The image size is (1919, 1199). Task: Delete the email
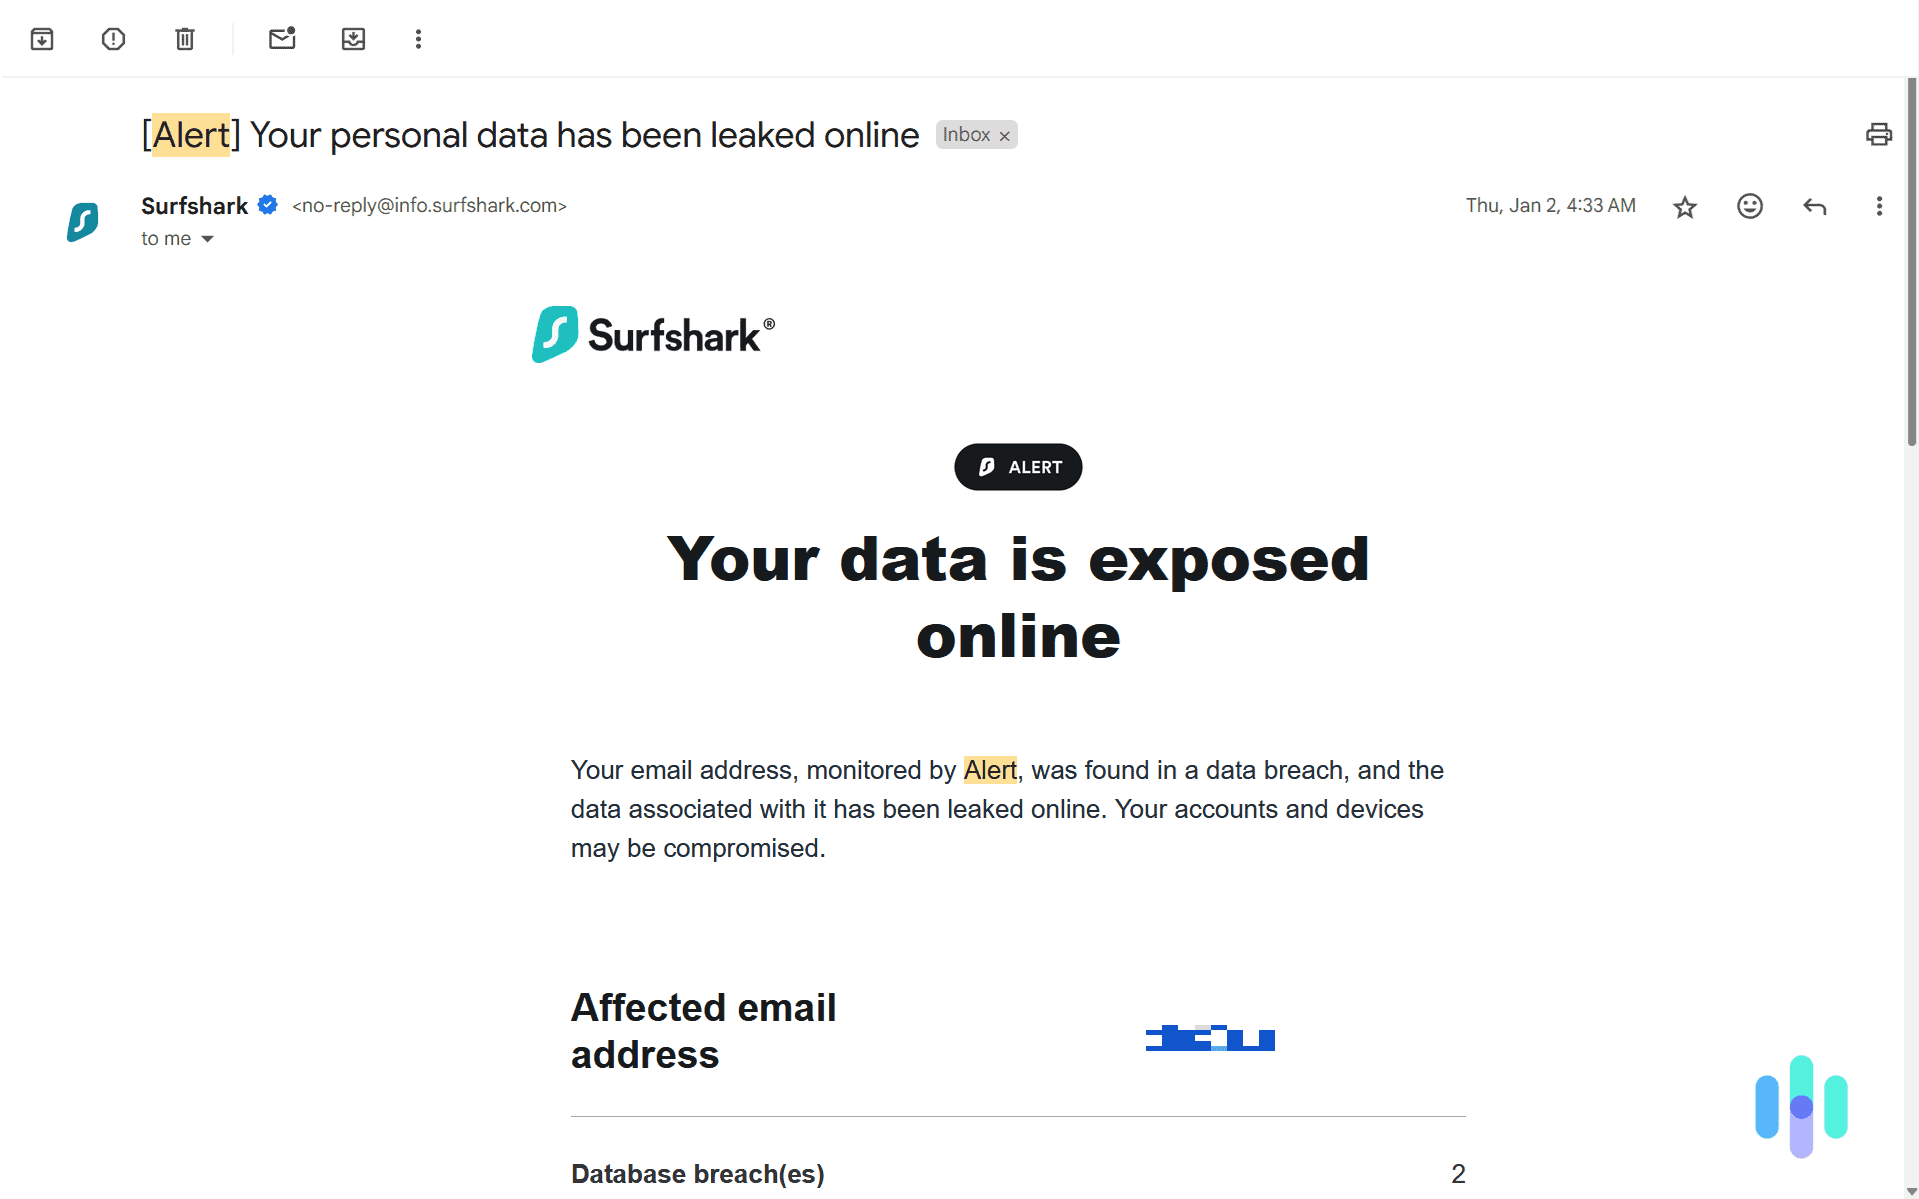click(x=184, y=39)
